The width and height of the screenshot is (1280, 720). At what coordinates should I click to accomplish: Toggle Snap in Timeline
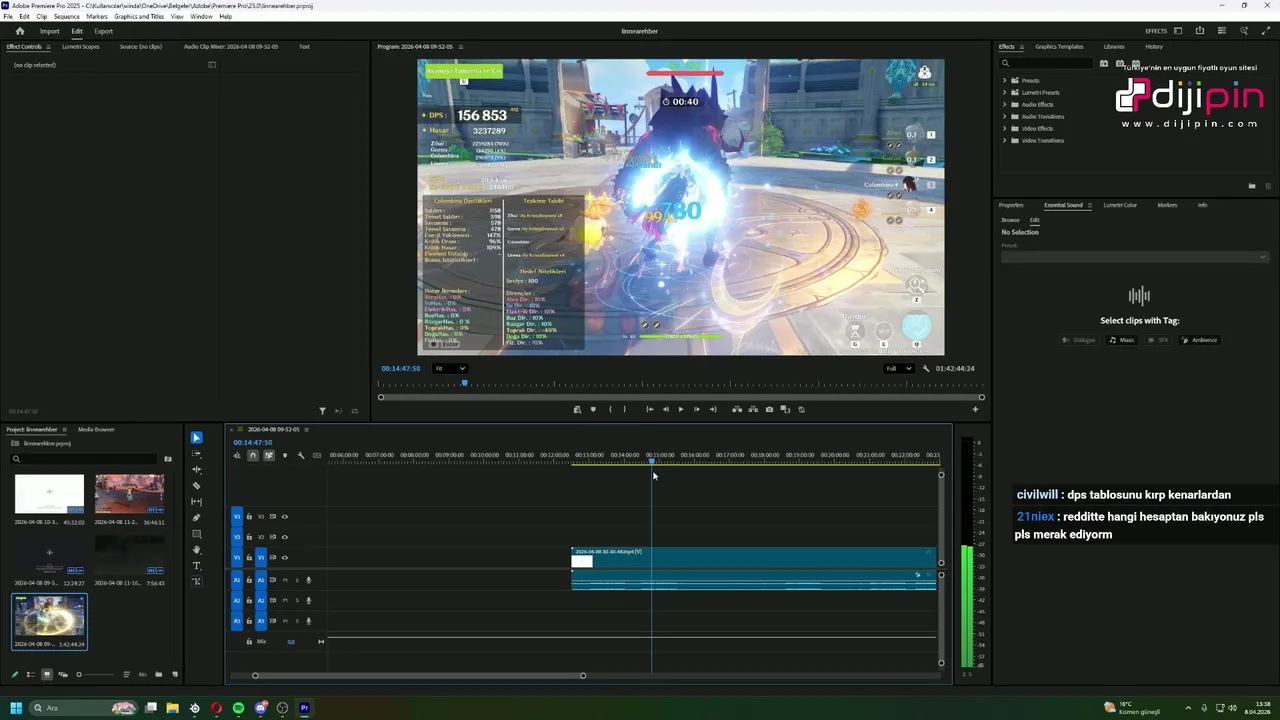tap(253, 456)
